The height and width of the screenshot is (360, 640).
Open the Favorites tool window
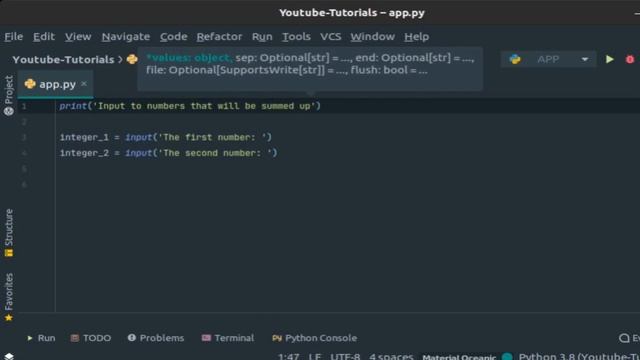tap(9, 297)
